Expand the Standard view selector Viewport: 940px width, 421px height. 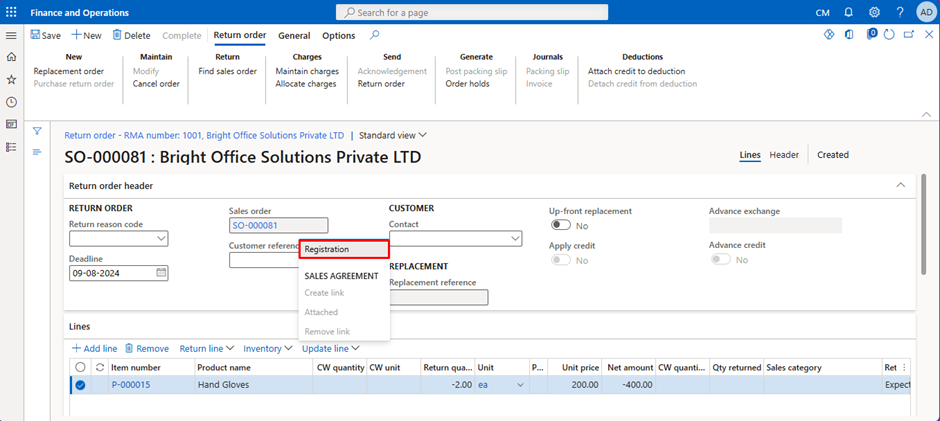(393, 136)
